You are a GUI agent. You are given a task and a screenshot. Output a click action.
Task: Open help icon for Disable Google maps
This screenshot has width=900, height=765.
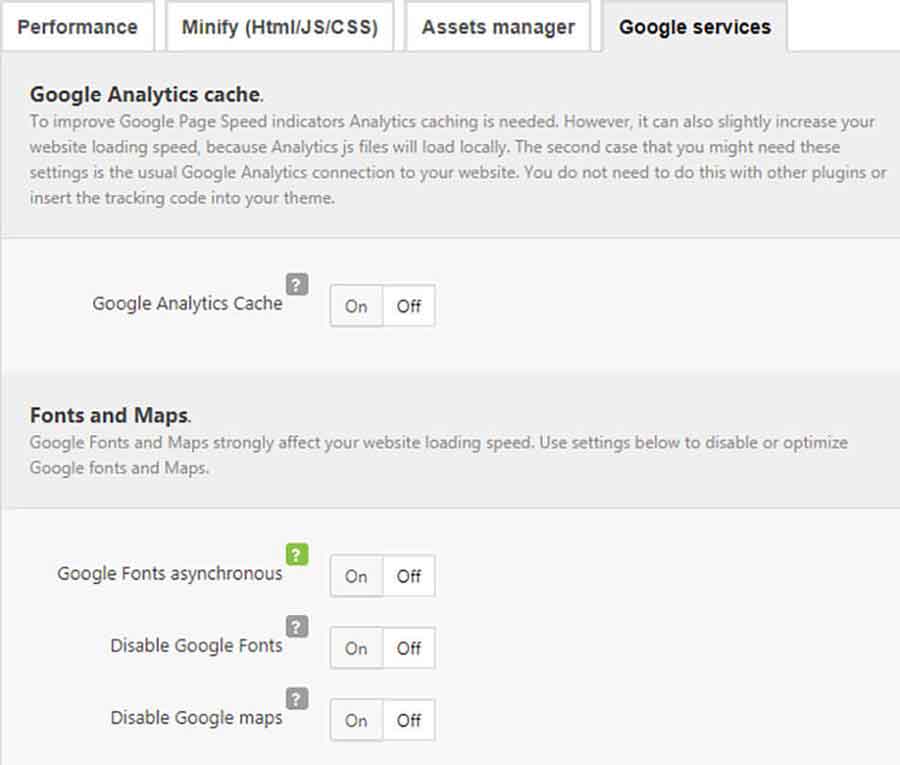point(297,698)
